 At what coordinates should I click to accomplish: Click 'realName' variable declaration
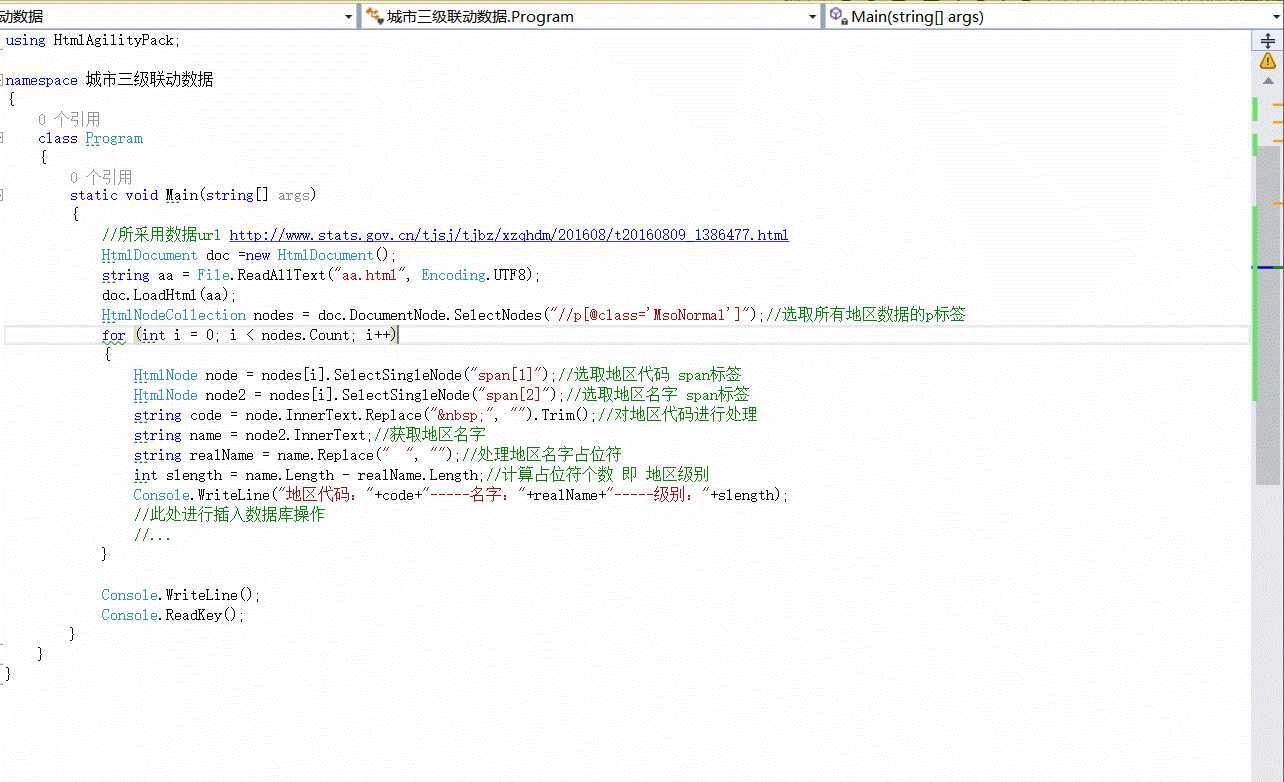tap(221, 455)
